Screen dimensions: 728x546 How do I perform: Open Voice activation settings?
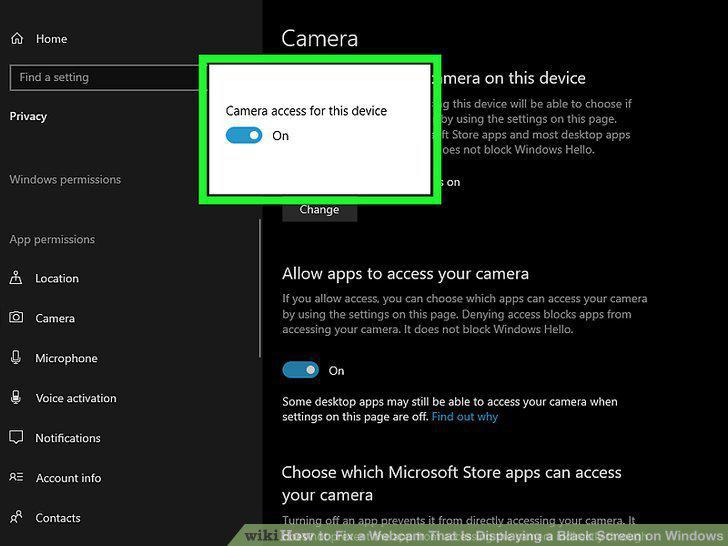click(x=76, y=398)
